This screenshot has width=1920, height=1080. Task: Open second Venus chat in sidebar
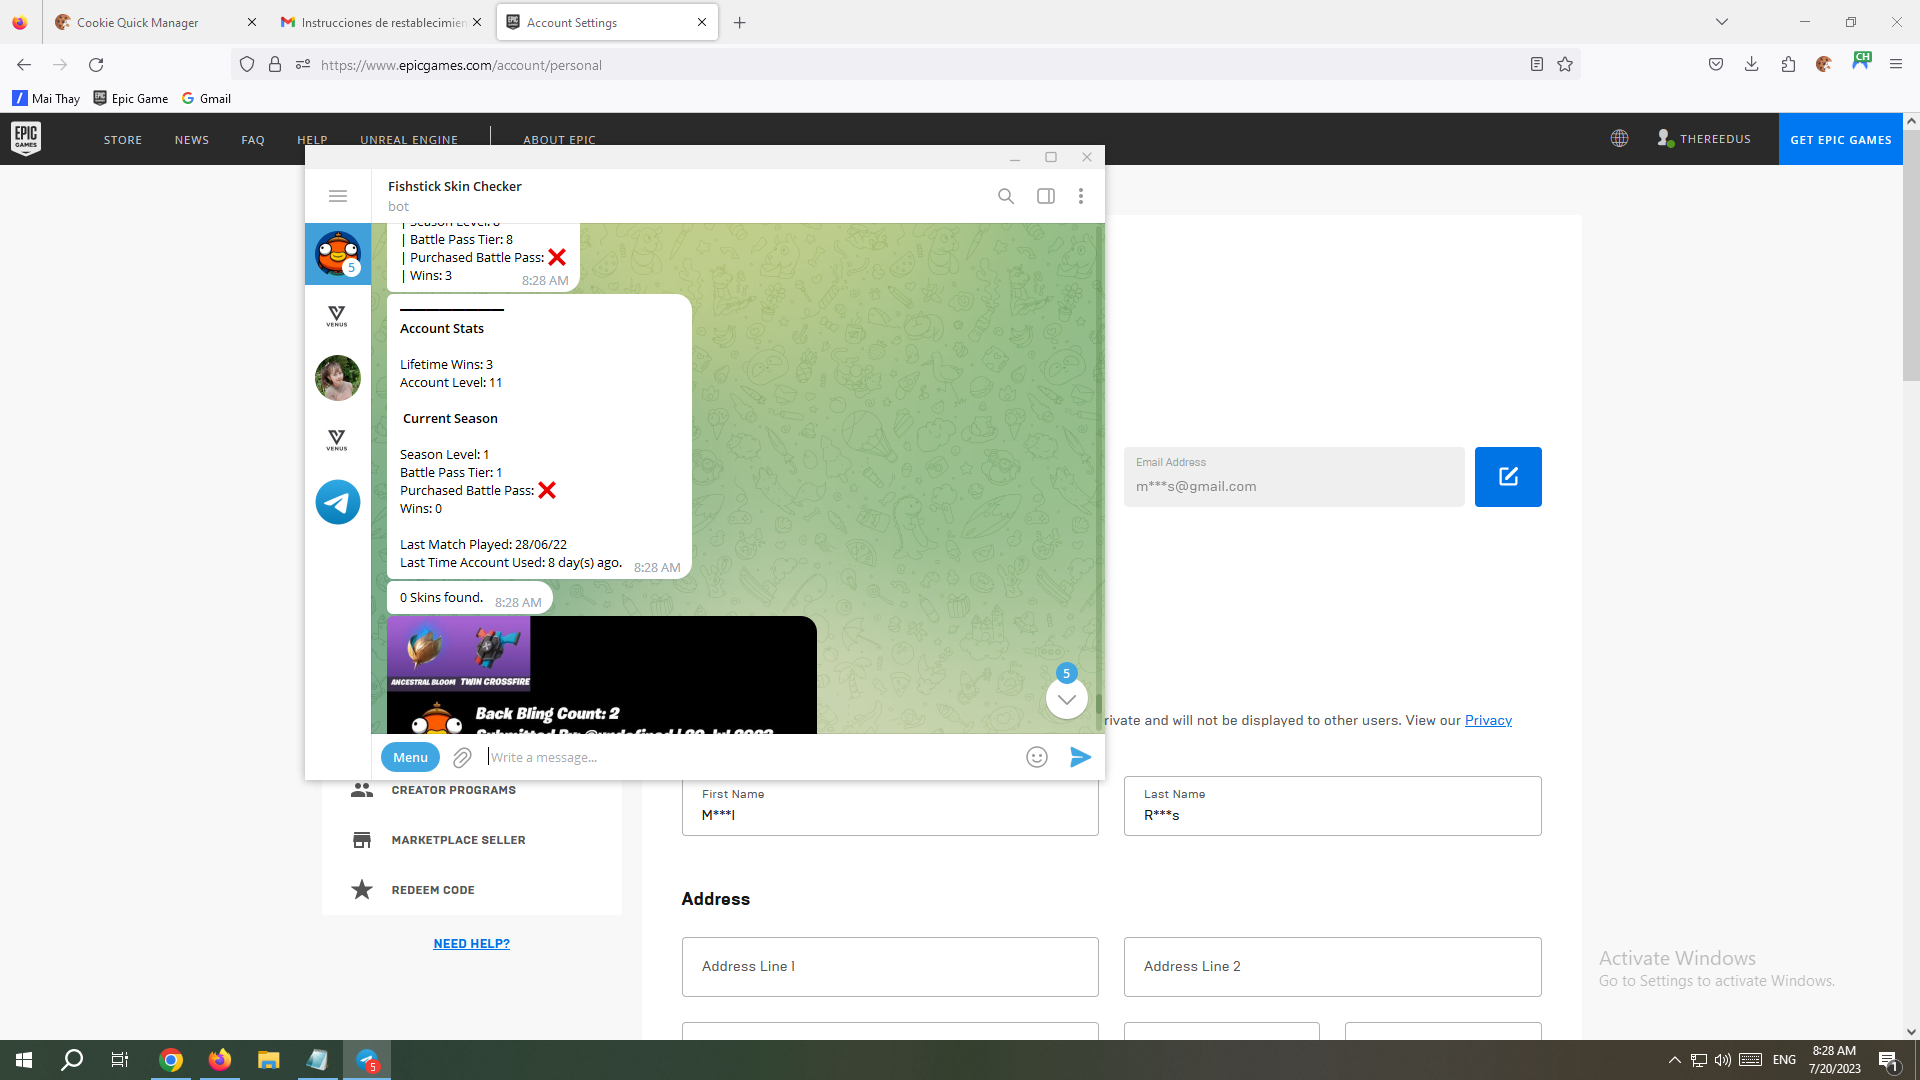click(337, 440)
